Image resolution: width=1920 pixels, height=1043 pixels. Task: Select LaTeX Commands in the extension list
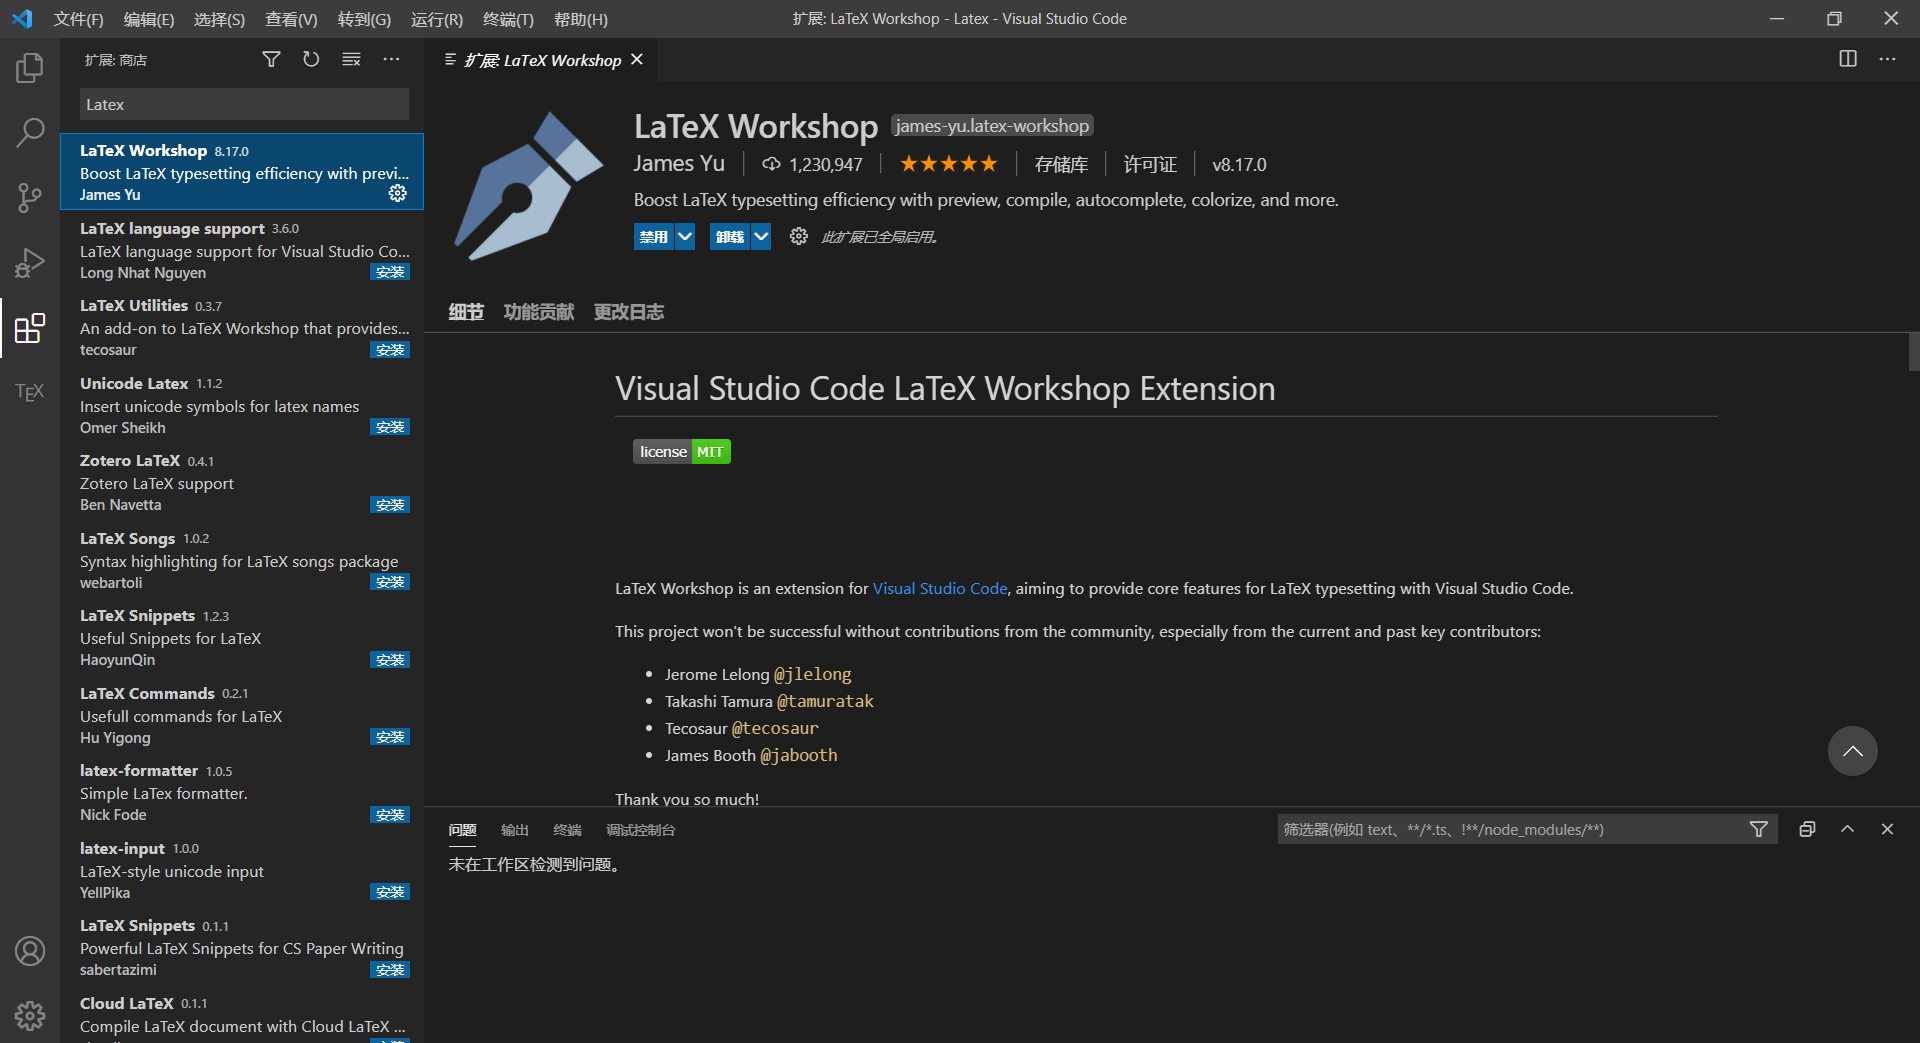242,716
